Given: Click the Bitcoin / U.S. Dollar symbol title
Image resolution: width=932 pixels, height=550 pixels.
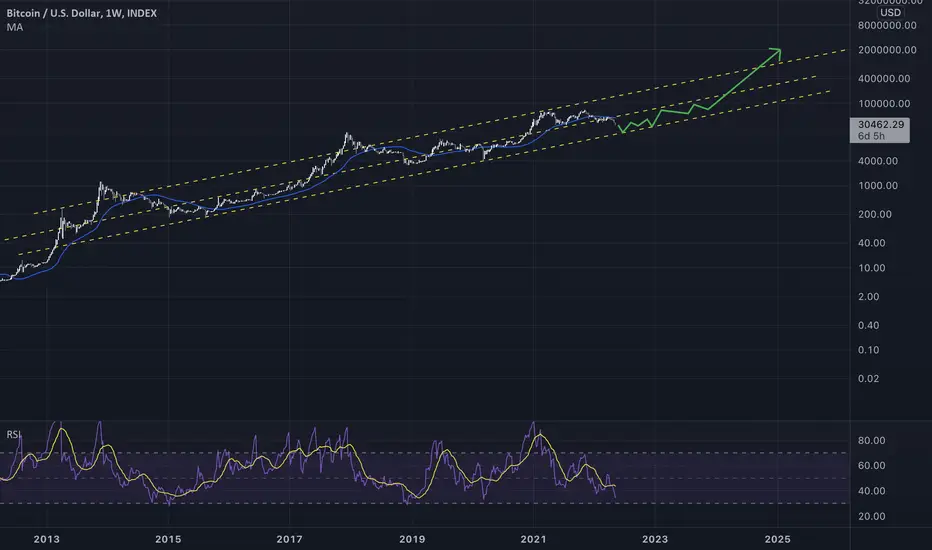Looking at the screenshot, I should (81, 13).
